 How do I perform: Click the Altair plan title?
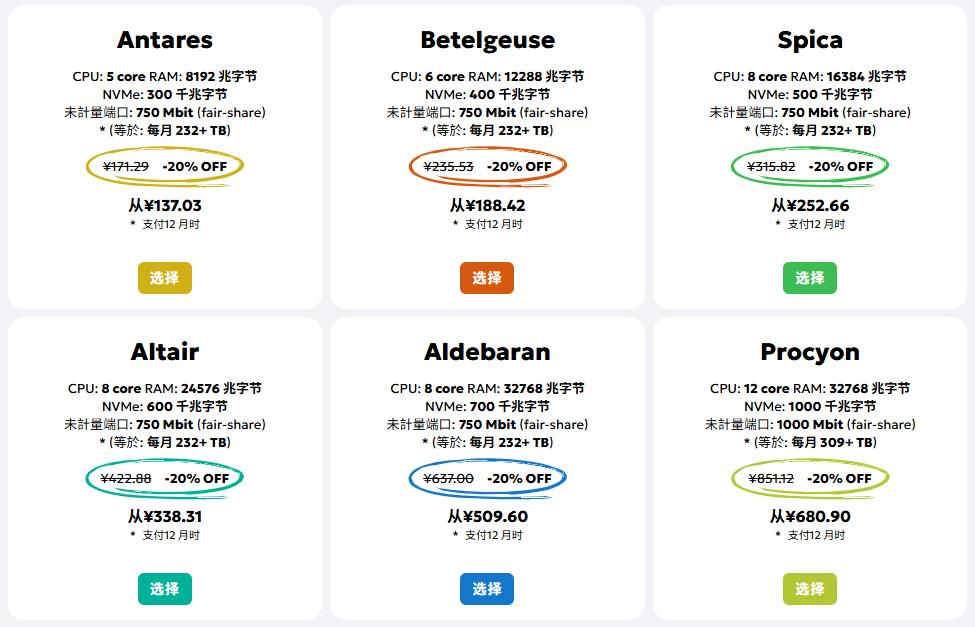point(164,352)
